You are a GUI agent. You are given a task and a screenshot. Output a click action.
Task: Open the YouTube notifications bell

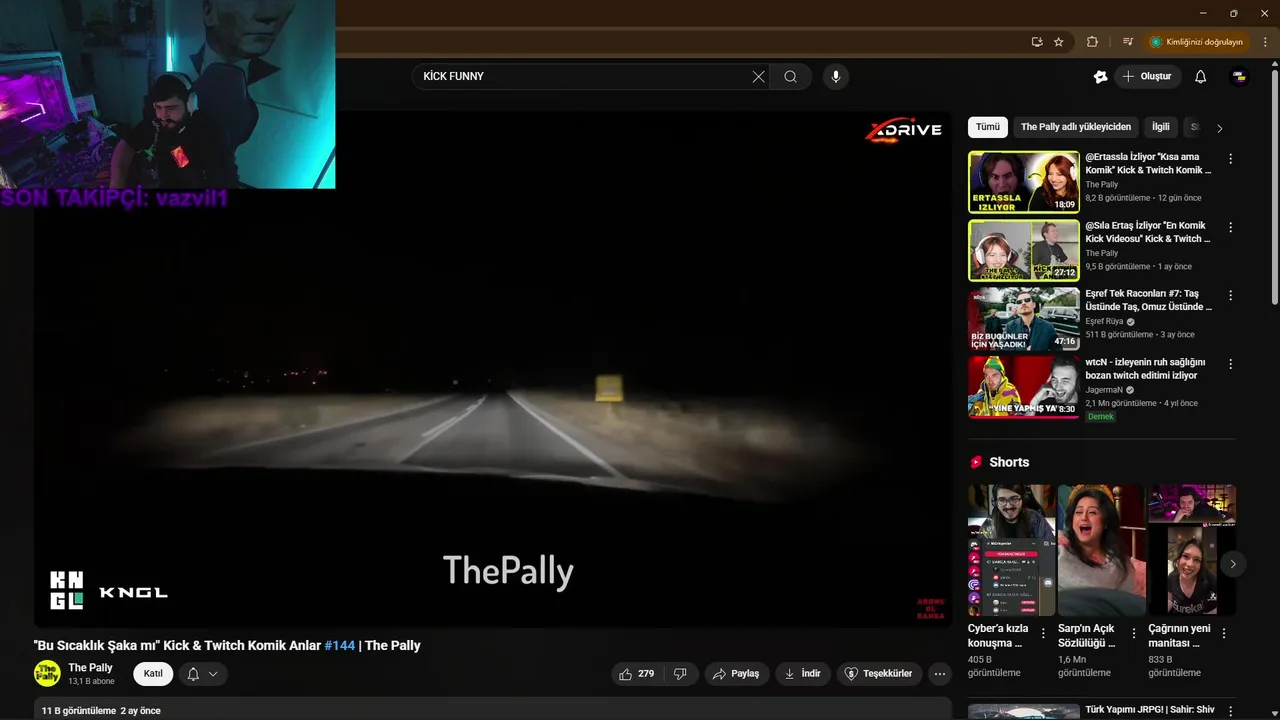(1201, 77)
